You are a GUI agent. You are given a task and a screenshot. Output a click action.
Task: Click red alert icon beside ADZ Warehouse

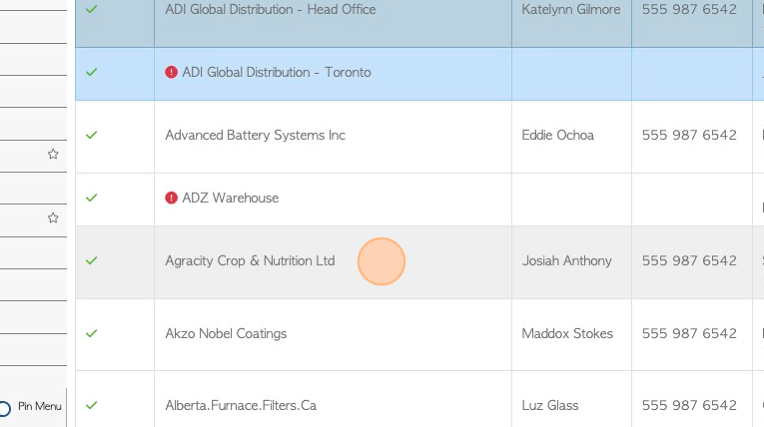pyautogui.click(x=171, y=198)
